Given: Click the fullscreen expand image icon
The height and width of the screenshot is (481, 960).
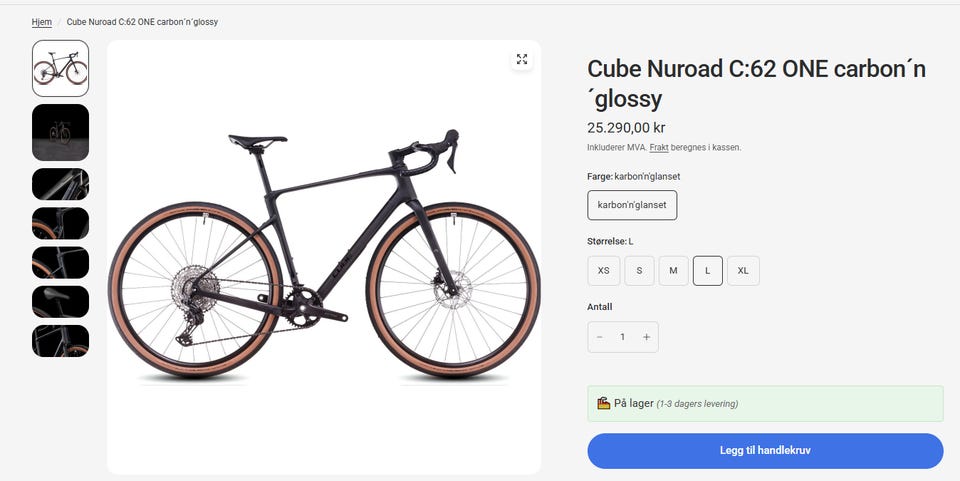Looking at the screenshot, I should (521, 60).
